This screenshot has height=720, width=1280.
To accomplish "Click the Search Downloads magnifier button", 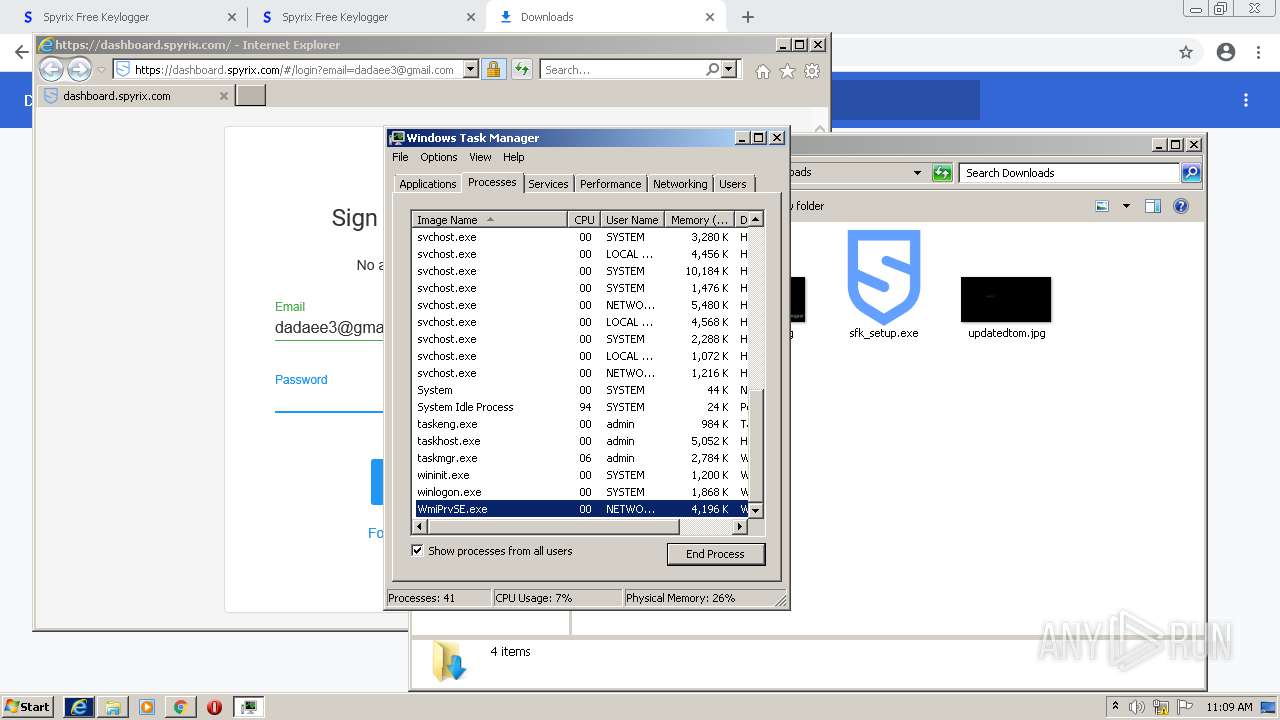I will click(1191, 173).
